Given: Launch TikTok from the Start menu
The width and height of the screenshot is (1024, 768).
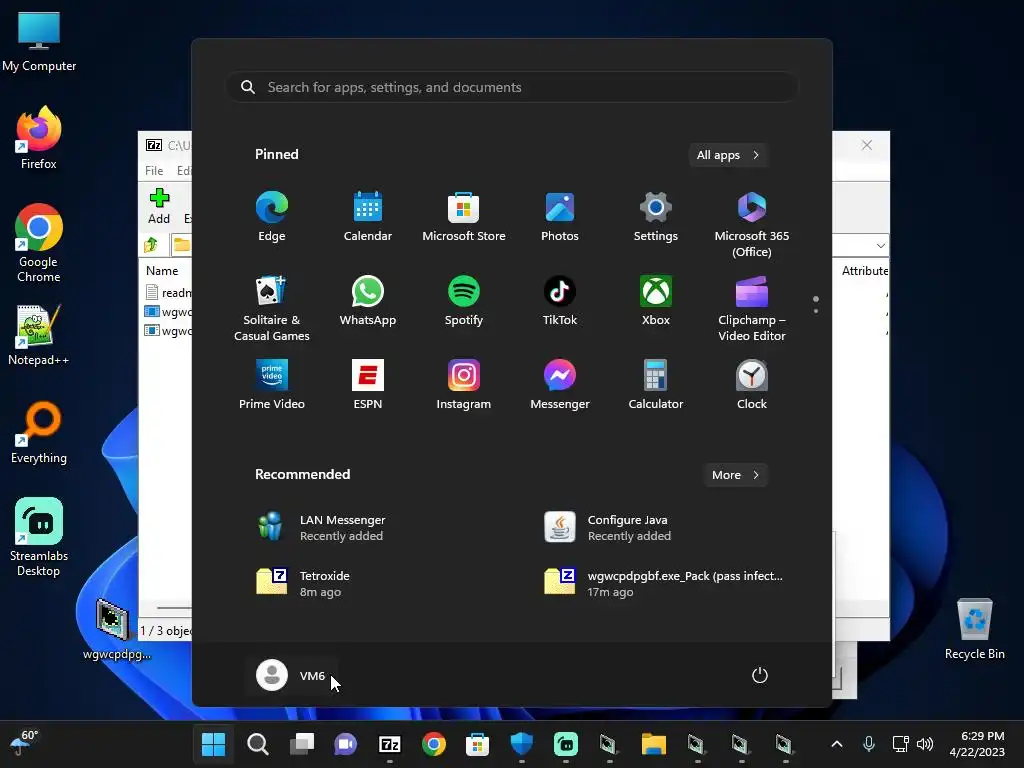Looking at the screenshot, I should (560, 300).
